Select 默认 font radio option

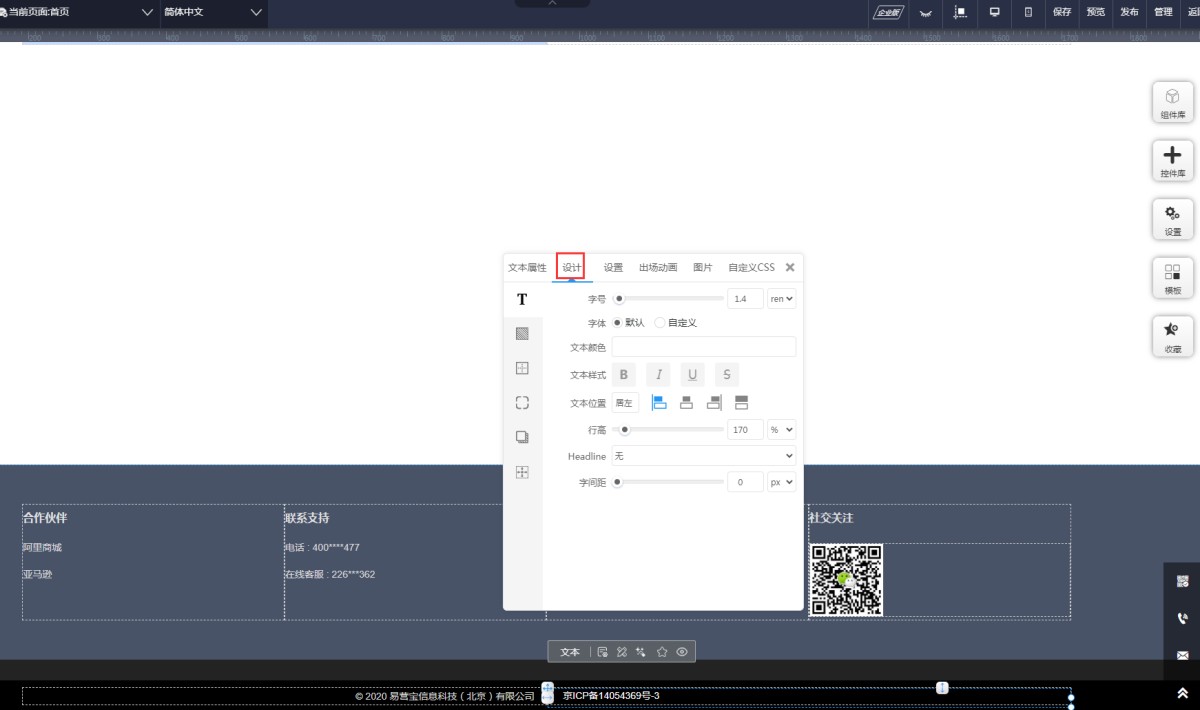tap(617, 323)
